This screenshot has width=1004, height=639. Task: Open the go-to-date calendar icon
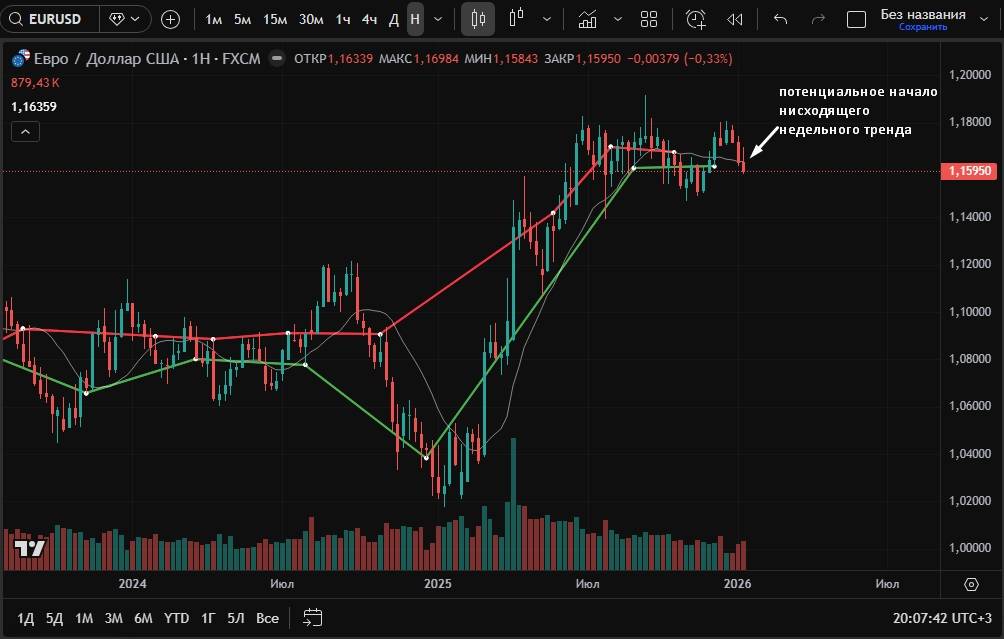click(x=313, y=617)
